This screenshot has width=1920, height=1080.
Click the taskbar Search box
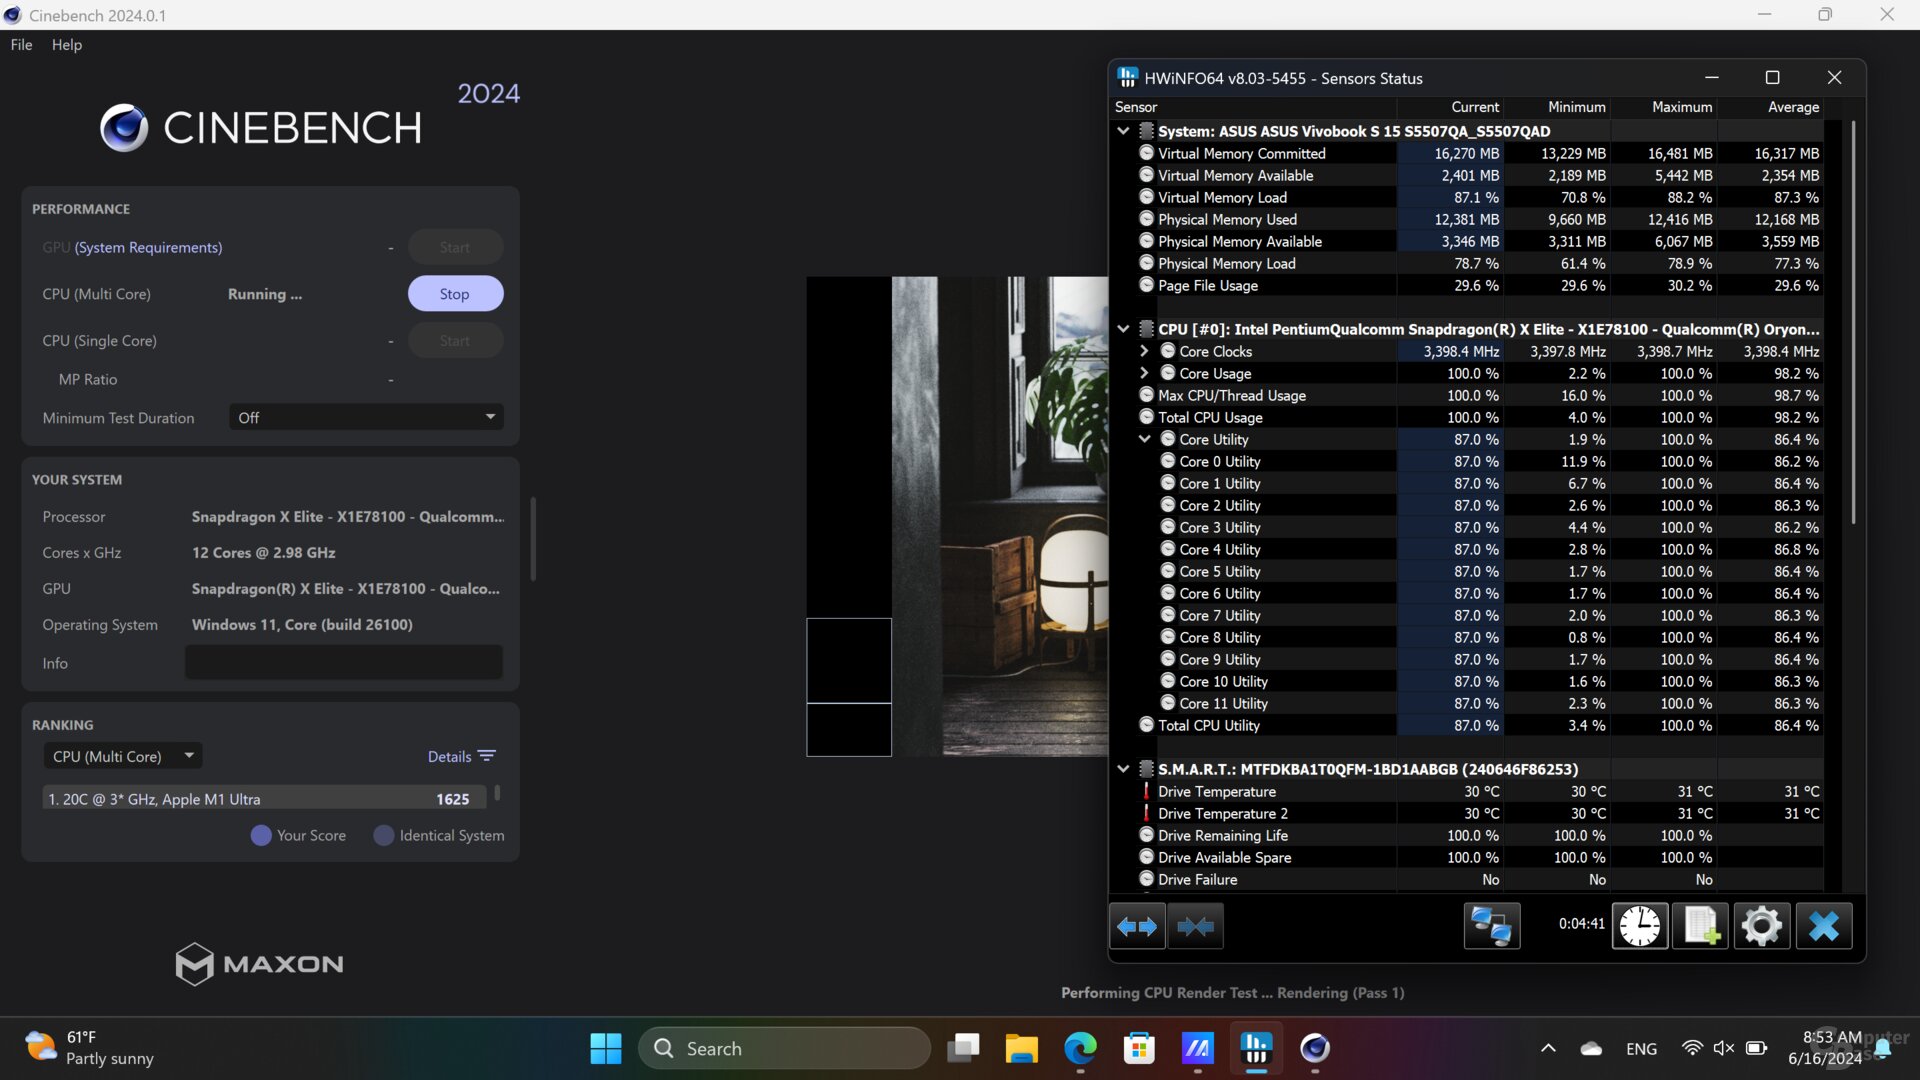(x=784, y=1048)
